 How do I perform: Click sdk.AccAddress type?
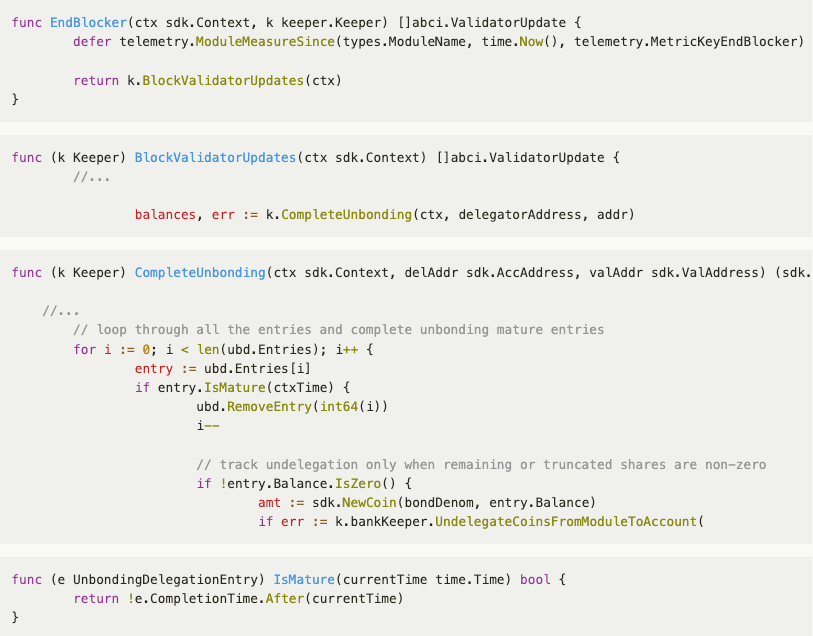[520, 273]
